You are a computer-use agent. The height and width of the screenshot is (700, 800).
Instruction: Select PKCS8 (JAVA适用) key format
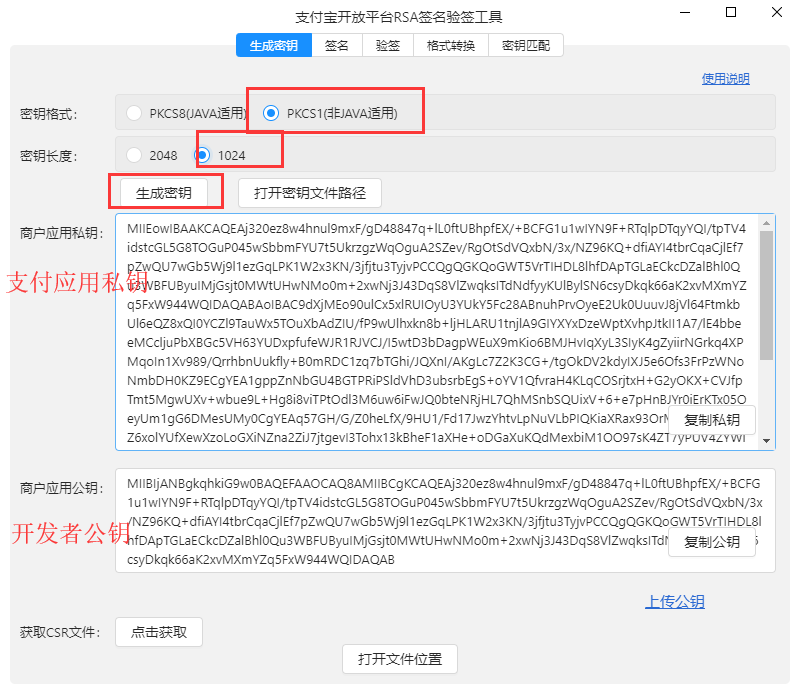point(134,113)
